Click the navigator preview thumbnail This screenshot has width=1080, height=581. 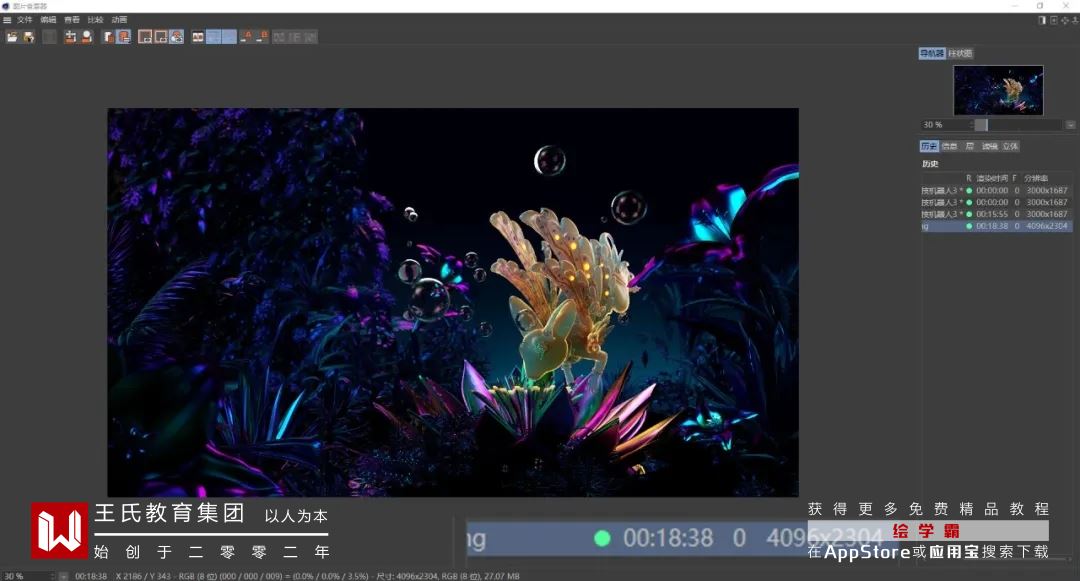(x=998, y=90)
